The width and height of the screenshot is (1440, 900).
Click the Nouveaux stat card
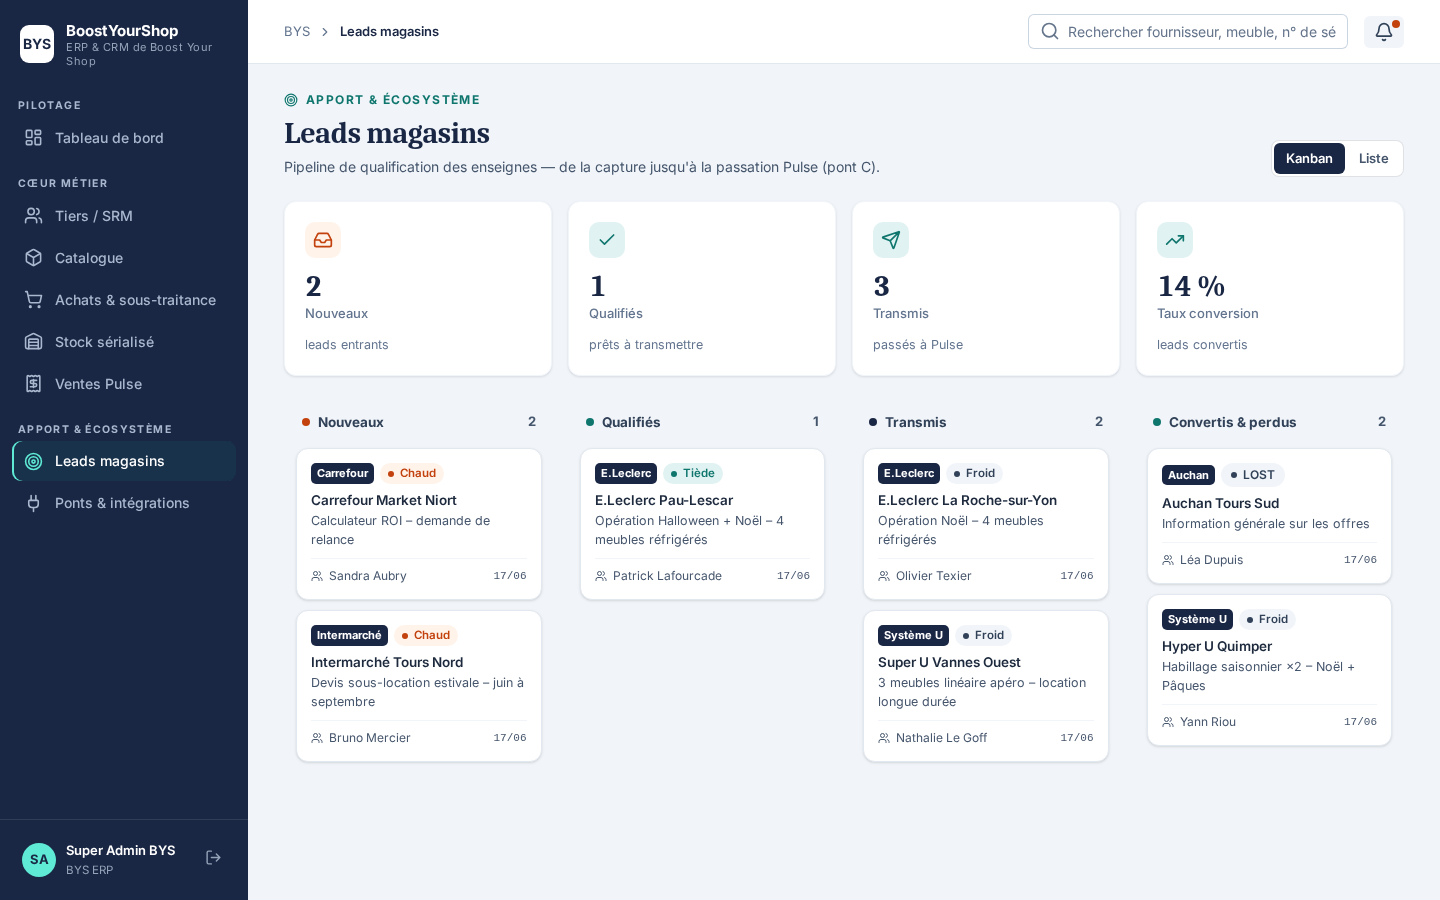(x=418, y=289)
